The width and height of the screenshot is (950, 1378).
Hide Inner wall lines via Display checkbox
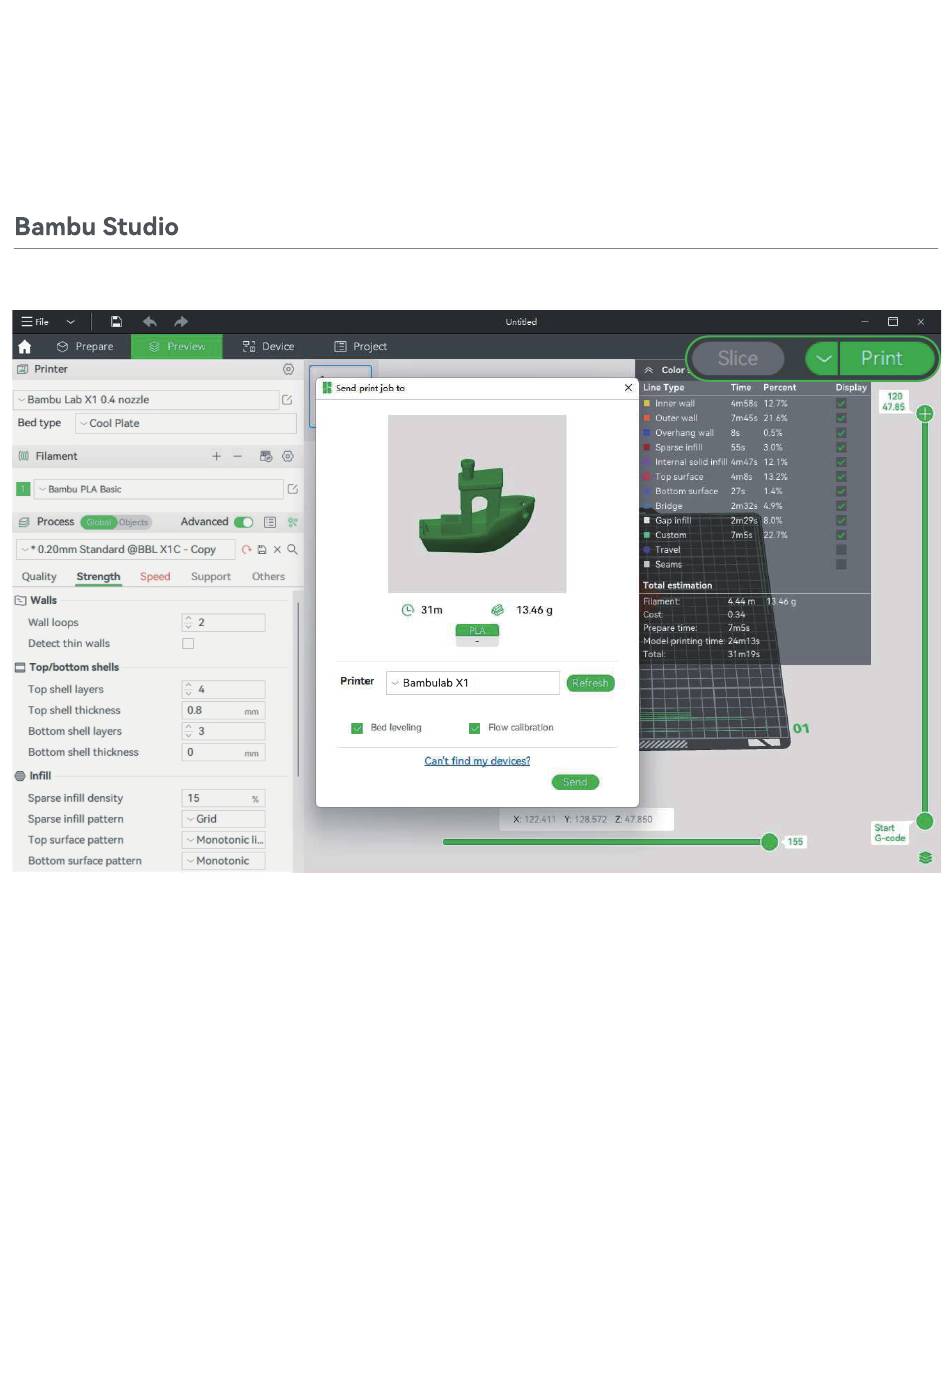pos(841,404)
